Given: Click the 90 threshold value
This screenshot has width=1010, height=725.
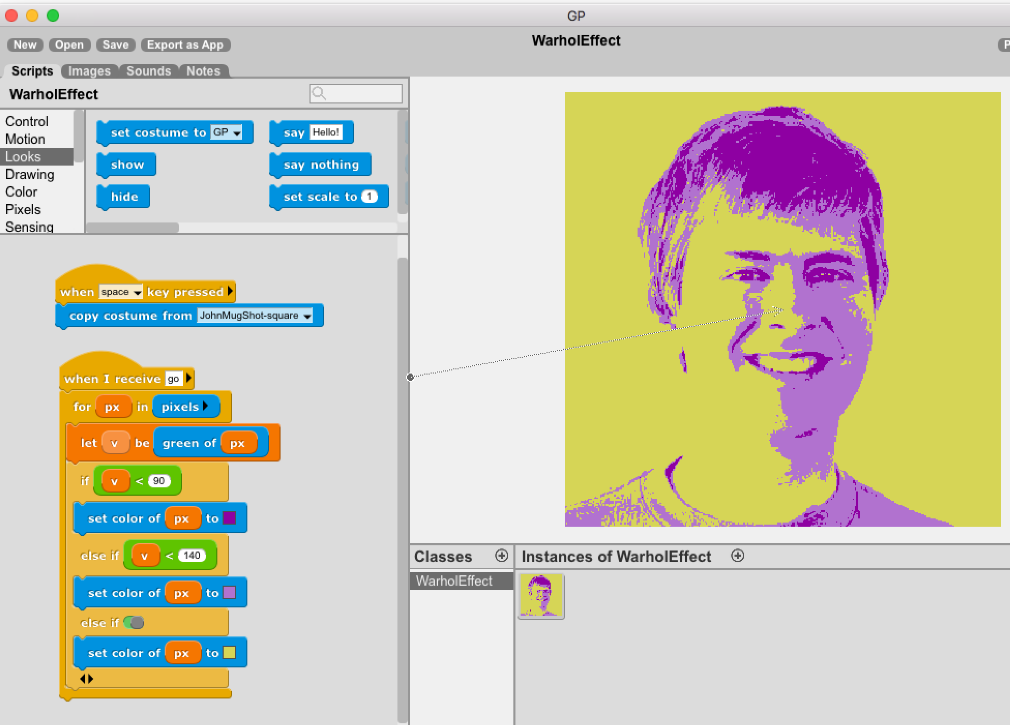Looking at the screenshot, I should 159,480.
